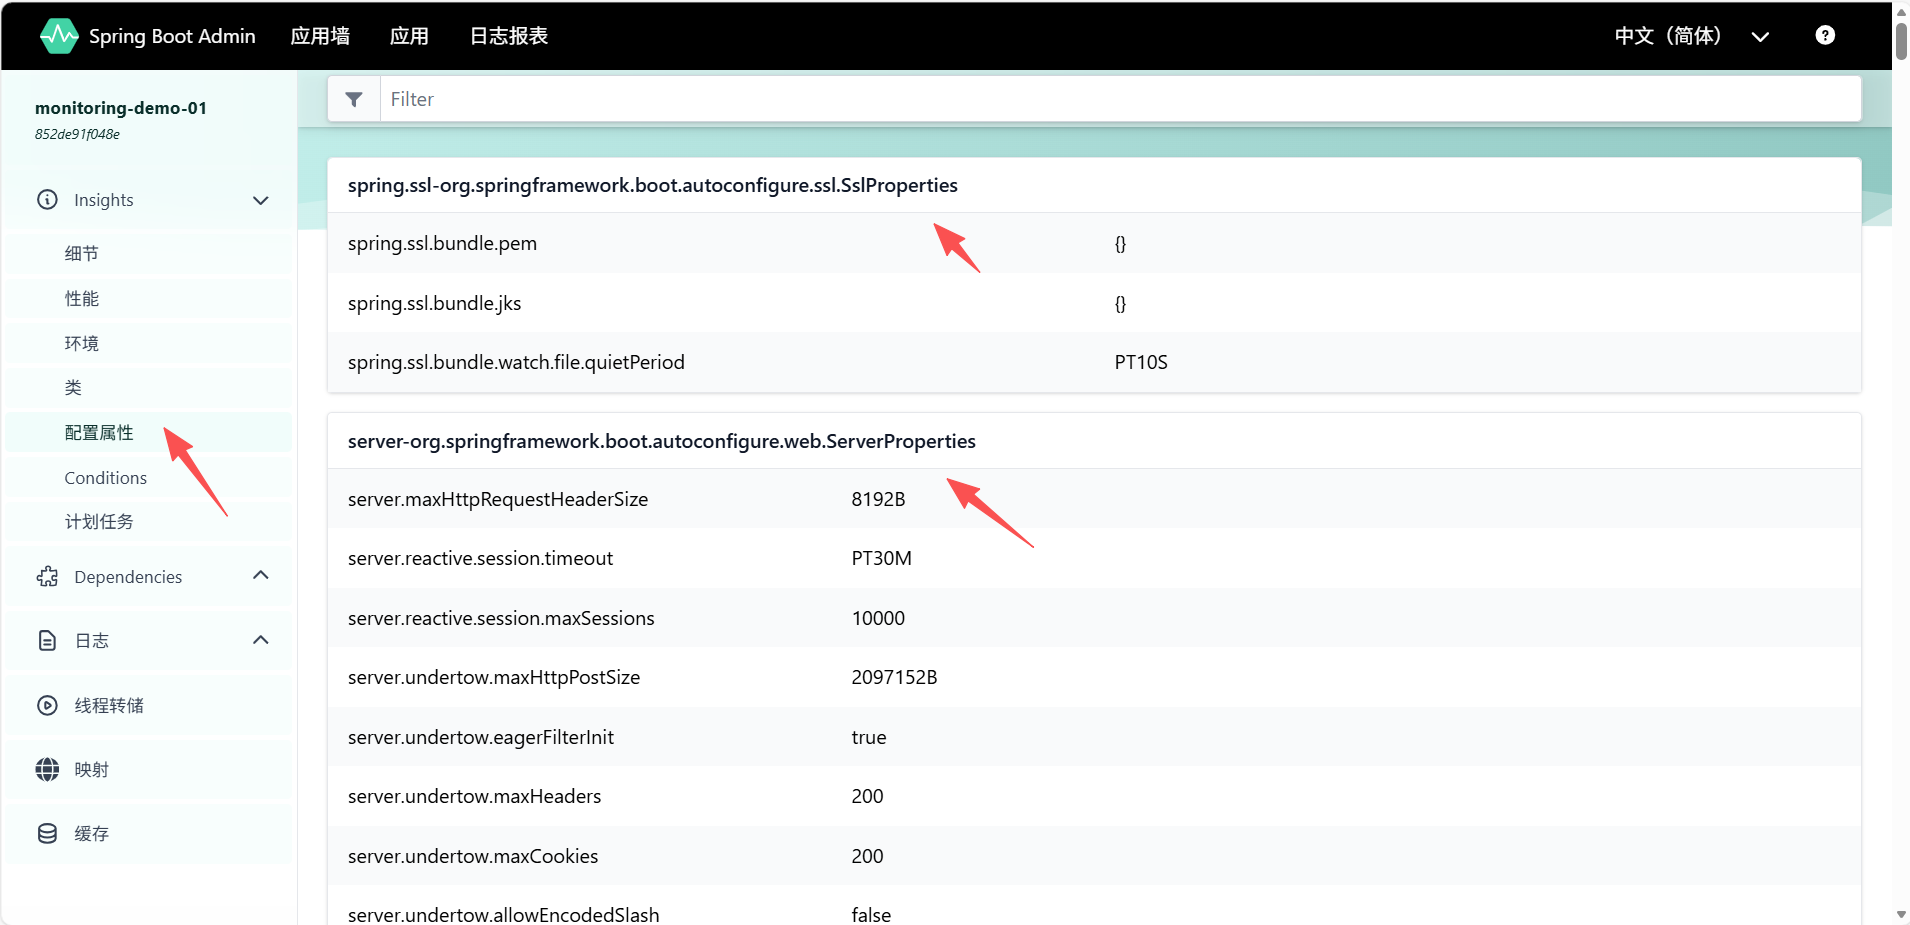The image size is (1910, 925).
Task: Click server.undertow.eagerFilterInit property
Action: point(481,737)
